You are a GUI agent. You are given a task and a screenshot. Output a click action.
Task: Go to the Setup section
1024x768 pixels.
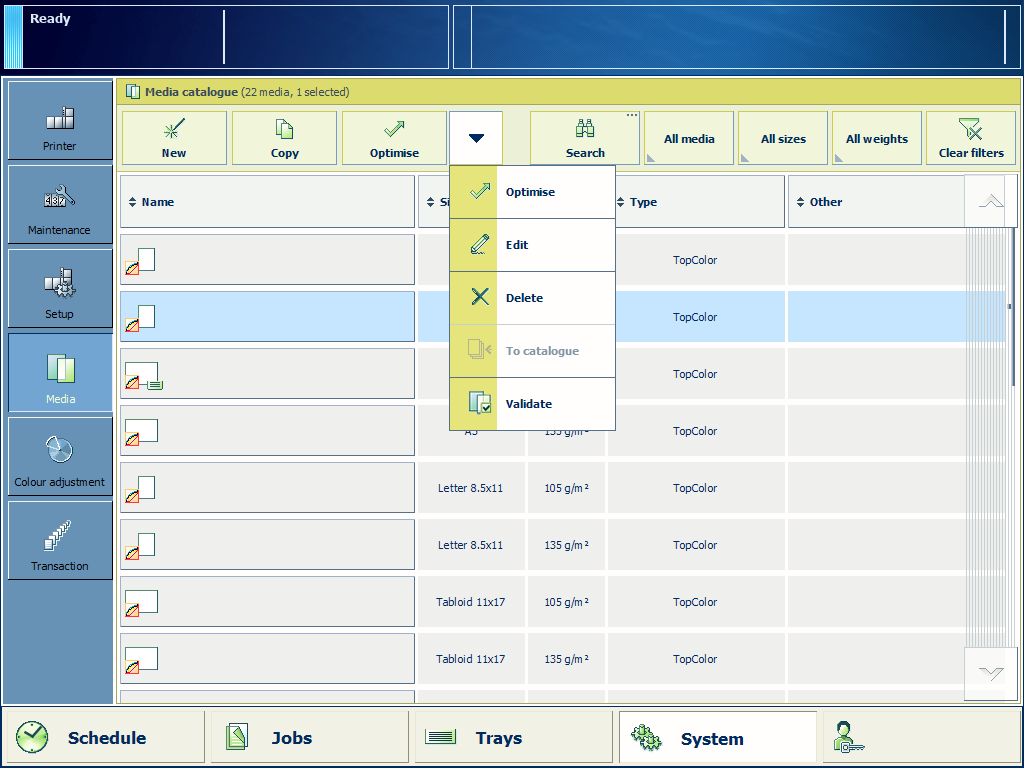click(60, 288)
